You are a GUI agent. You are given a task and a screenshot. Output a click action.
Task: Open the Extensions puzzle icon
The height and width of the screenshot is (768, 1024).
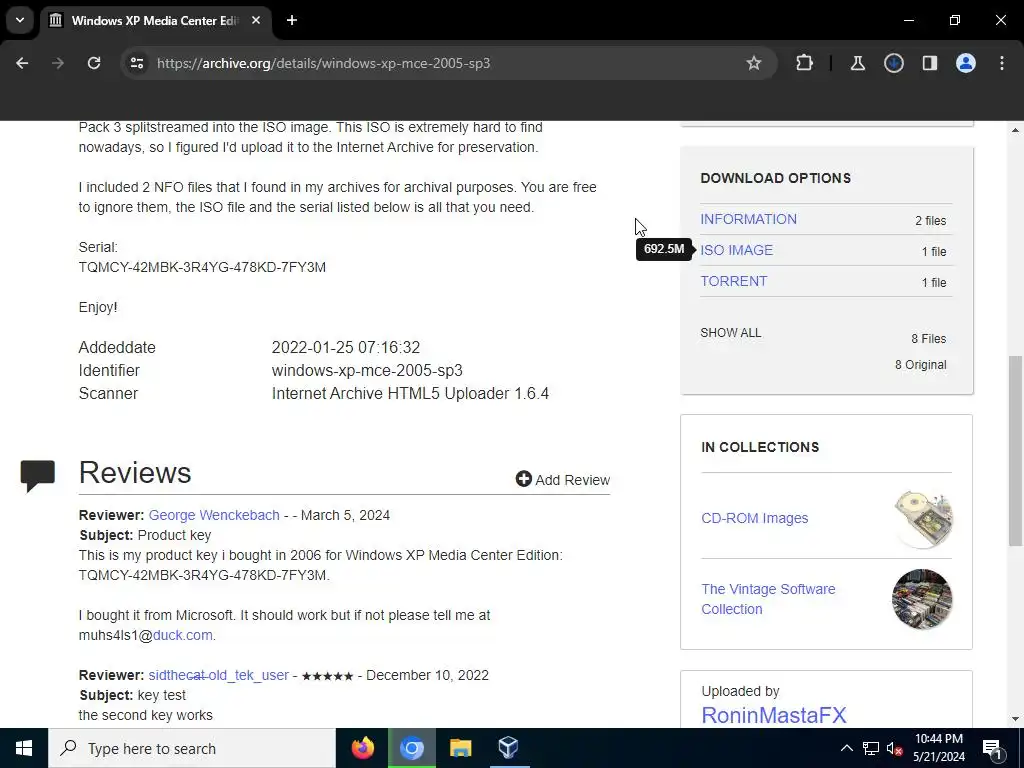(x=805, y=63)
